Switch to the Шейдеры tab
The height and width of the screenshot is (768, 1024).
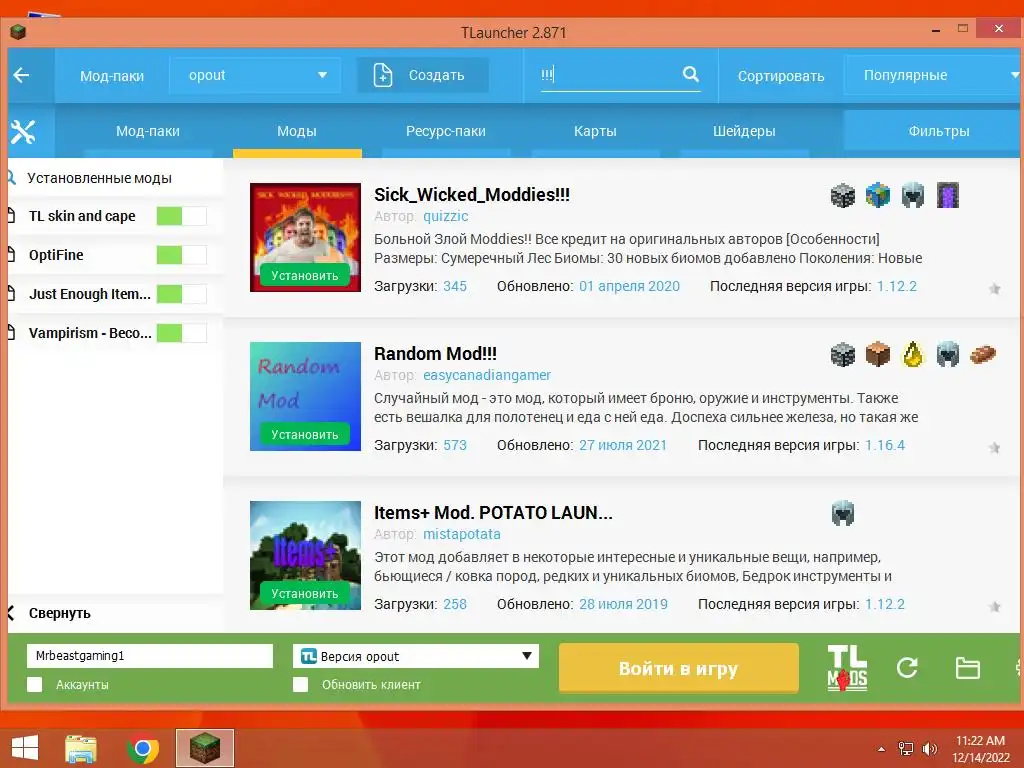point(744,131)
